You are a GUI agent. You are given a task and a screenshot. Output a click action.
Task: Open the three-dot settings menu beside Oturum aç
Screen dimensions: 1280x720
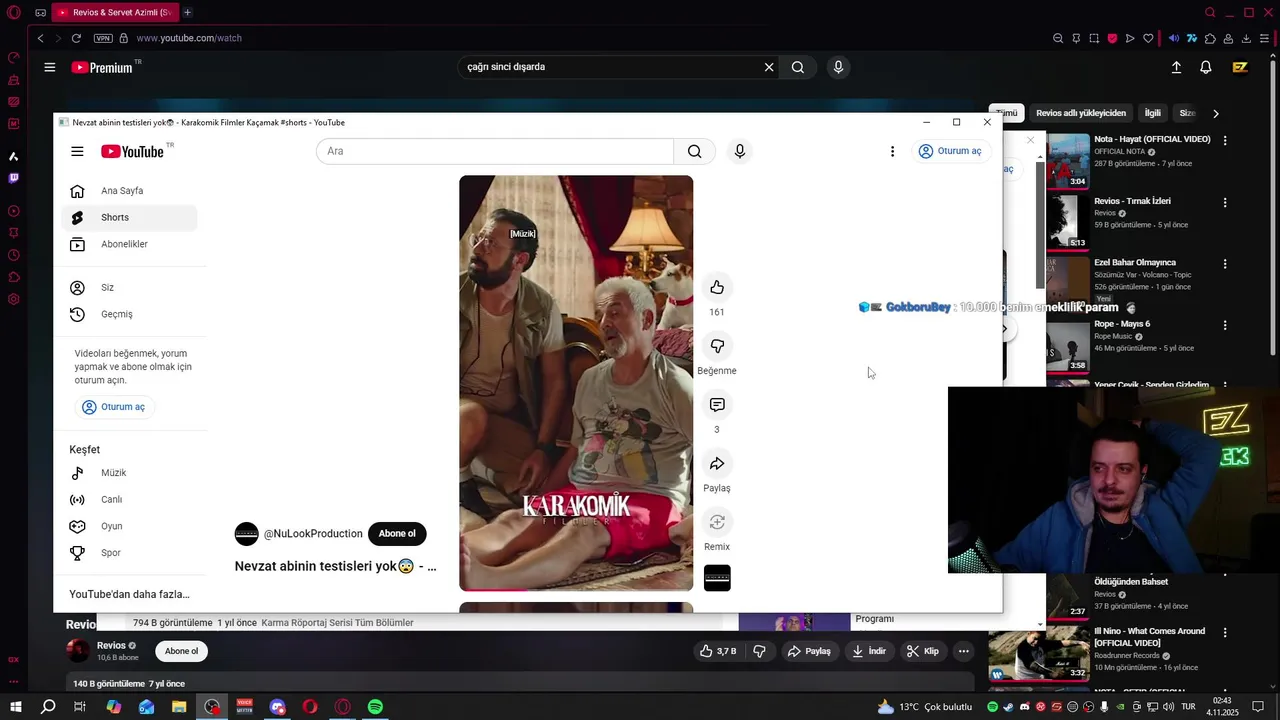(x=892, y=151)
